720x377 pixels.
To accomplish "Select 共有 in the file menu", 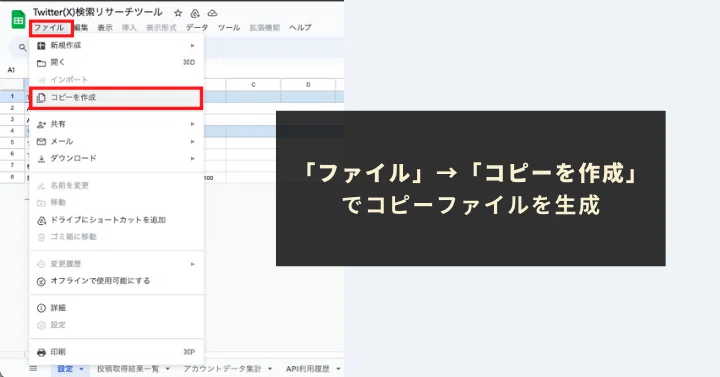I will (x=116, y=124).
